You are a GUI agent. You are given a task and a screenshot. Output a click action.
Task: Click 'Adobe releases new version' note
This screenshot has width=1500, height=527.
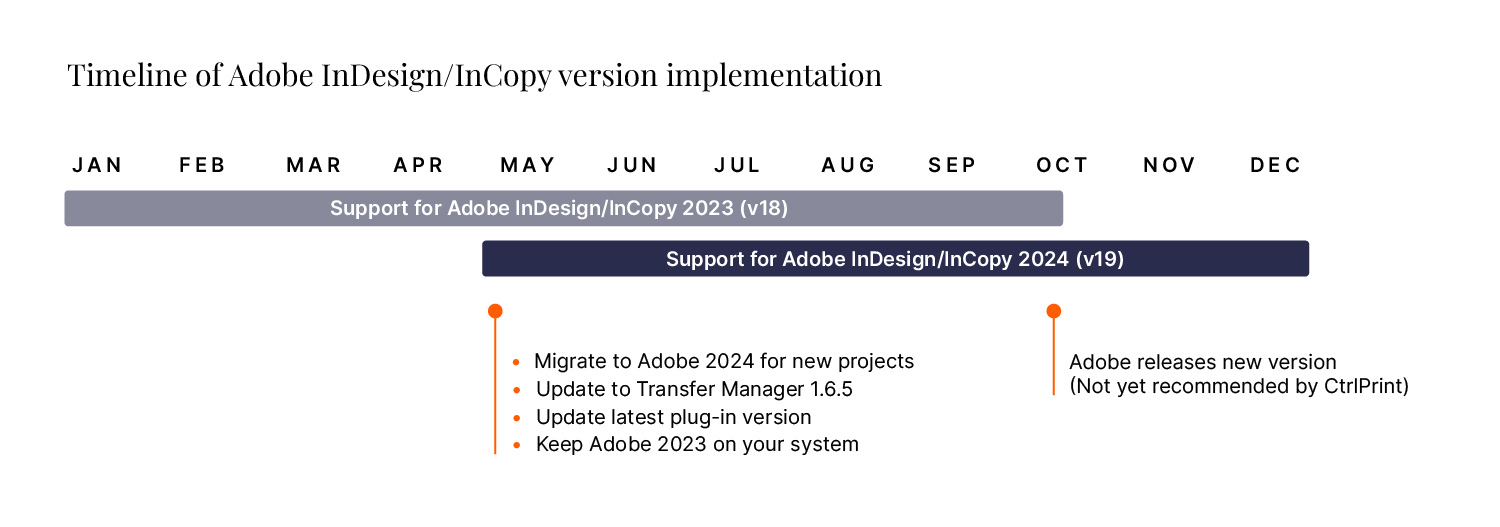pyautogui.click(x=1203, y=362)
